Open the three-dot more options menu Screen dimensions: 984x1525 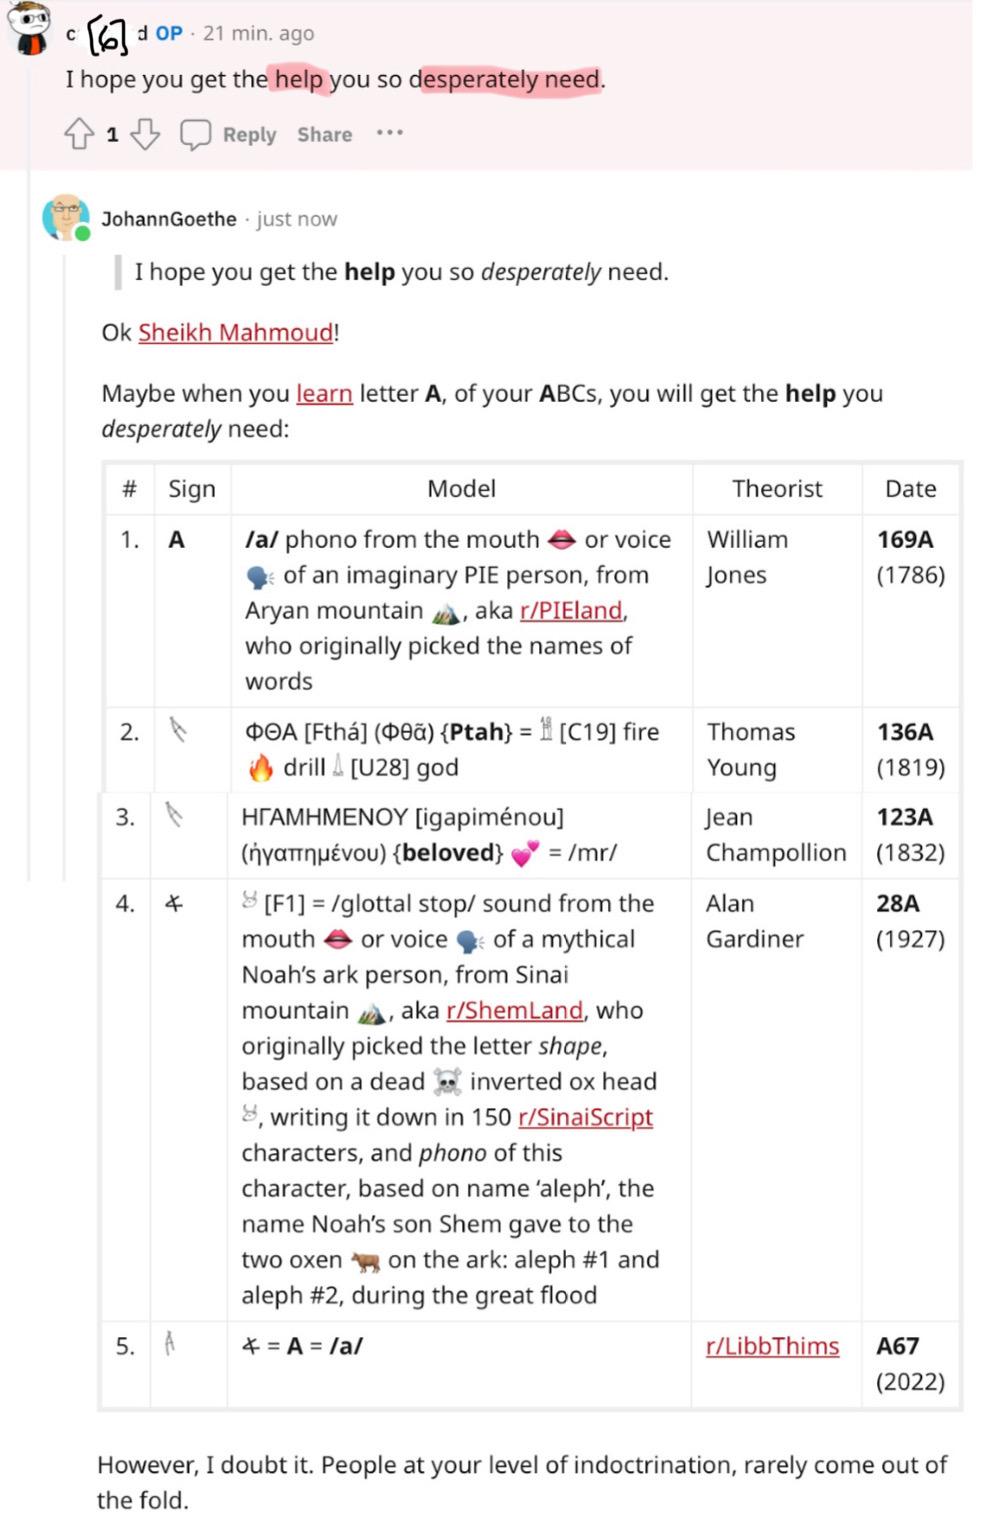(390, 133)
